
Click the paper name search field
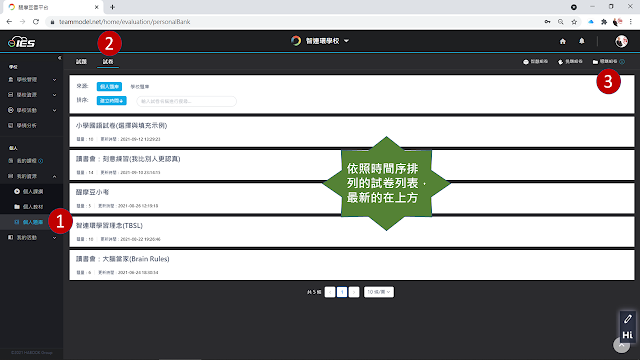(x=187, y=101)
